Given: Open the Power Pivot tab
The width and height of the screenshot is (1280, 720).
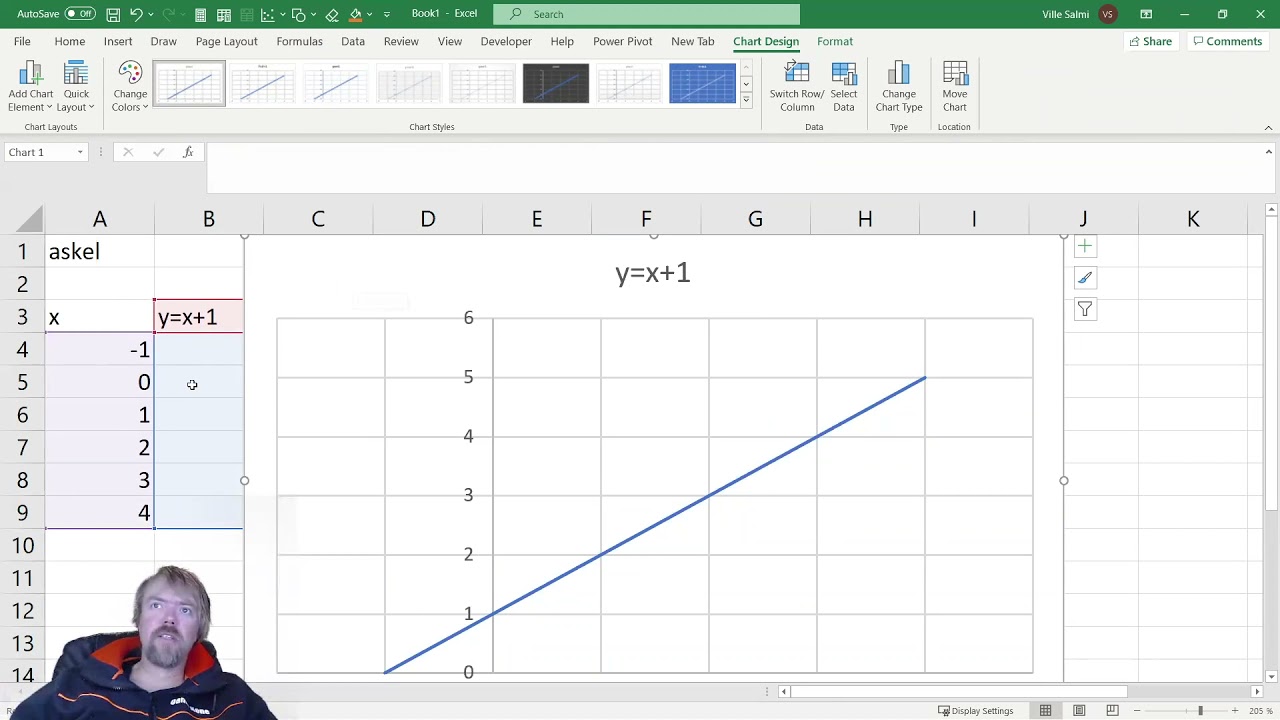Looking at the screenshot, I should coord(622,41).
